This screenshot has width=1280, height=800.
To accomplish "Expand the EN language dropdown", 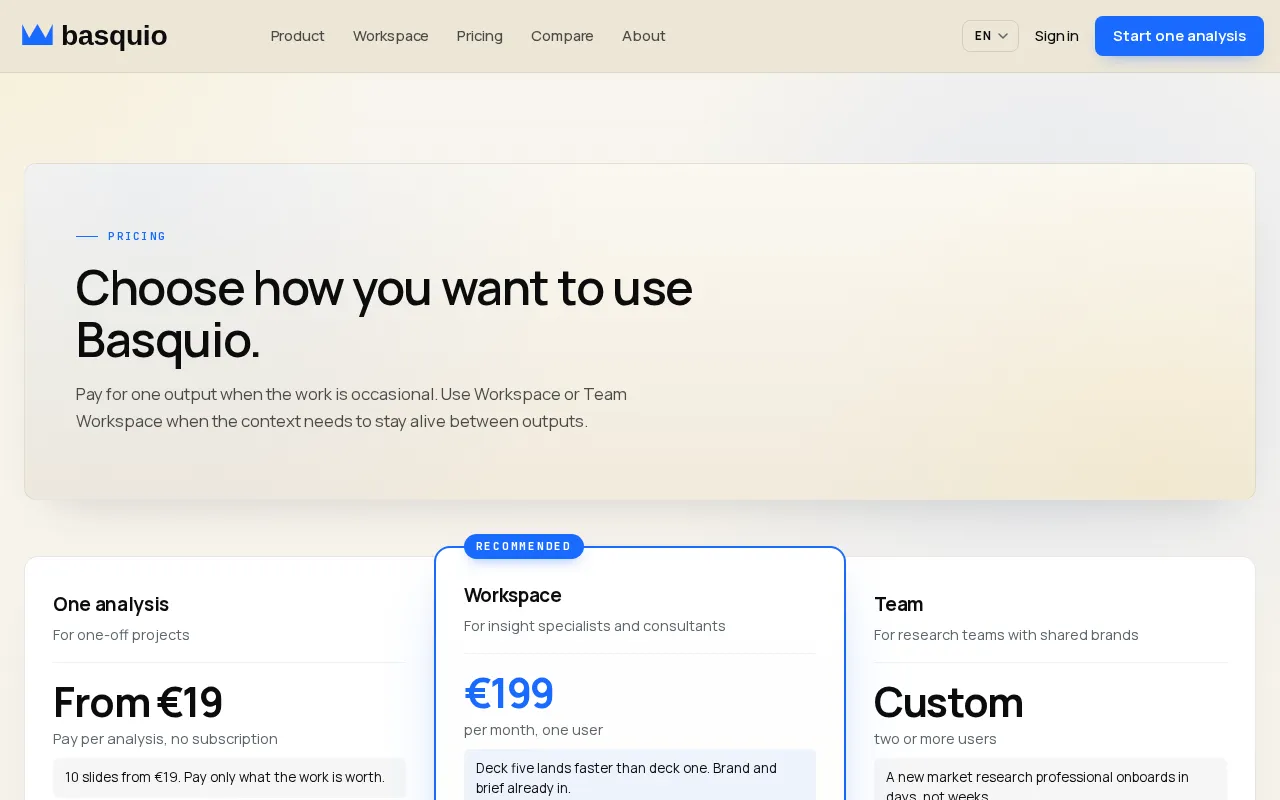I will coord(990,36).
